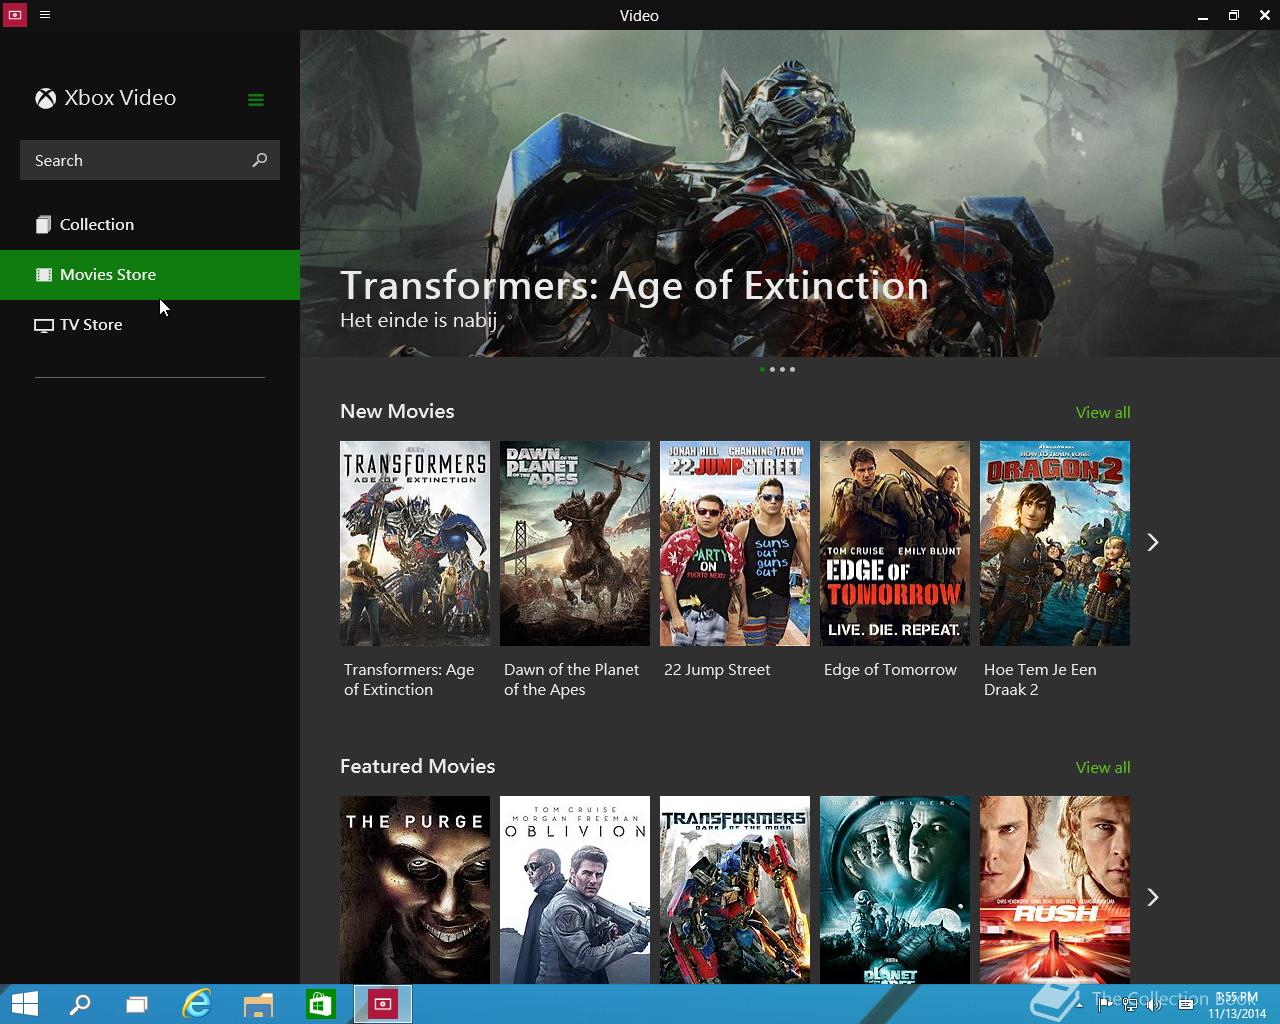Click the search magnifier icon in sidebar
Viewport: 1280px width, 1024px height.
tap(260, 160)
